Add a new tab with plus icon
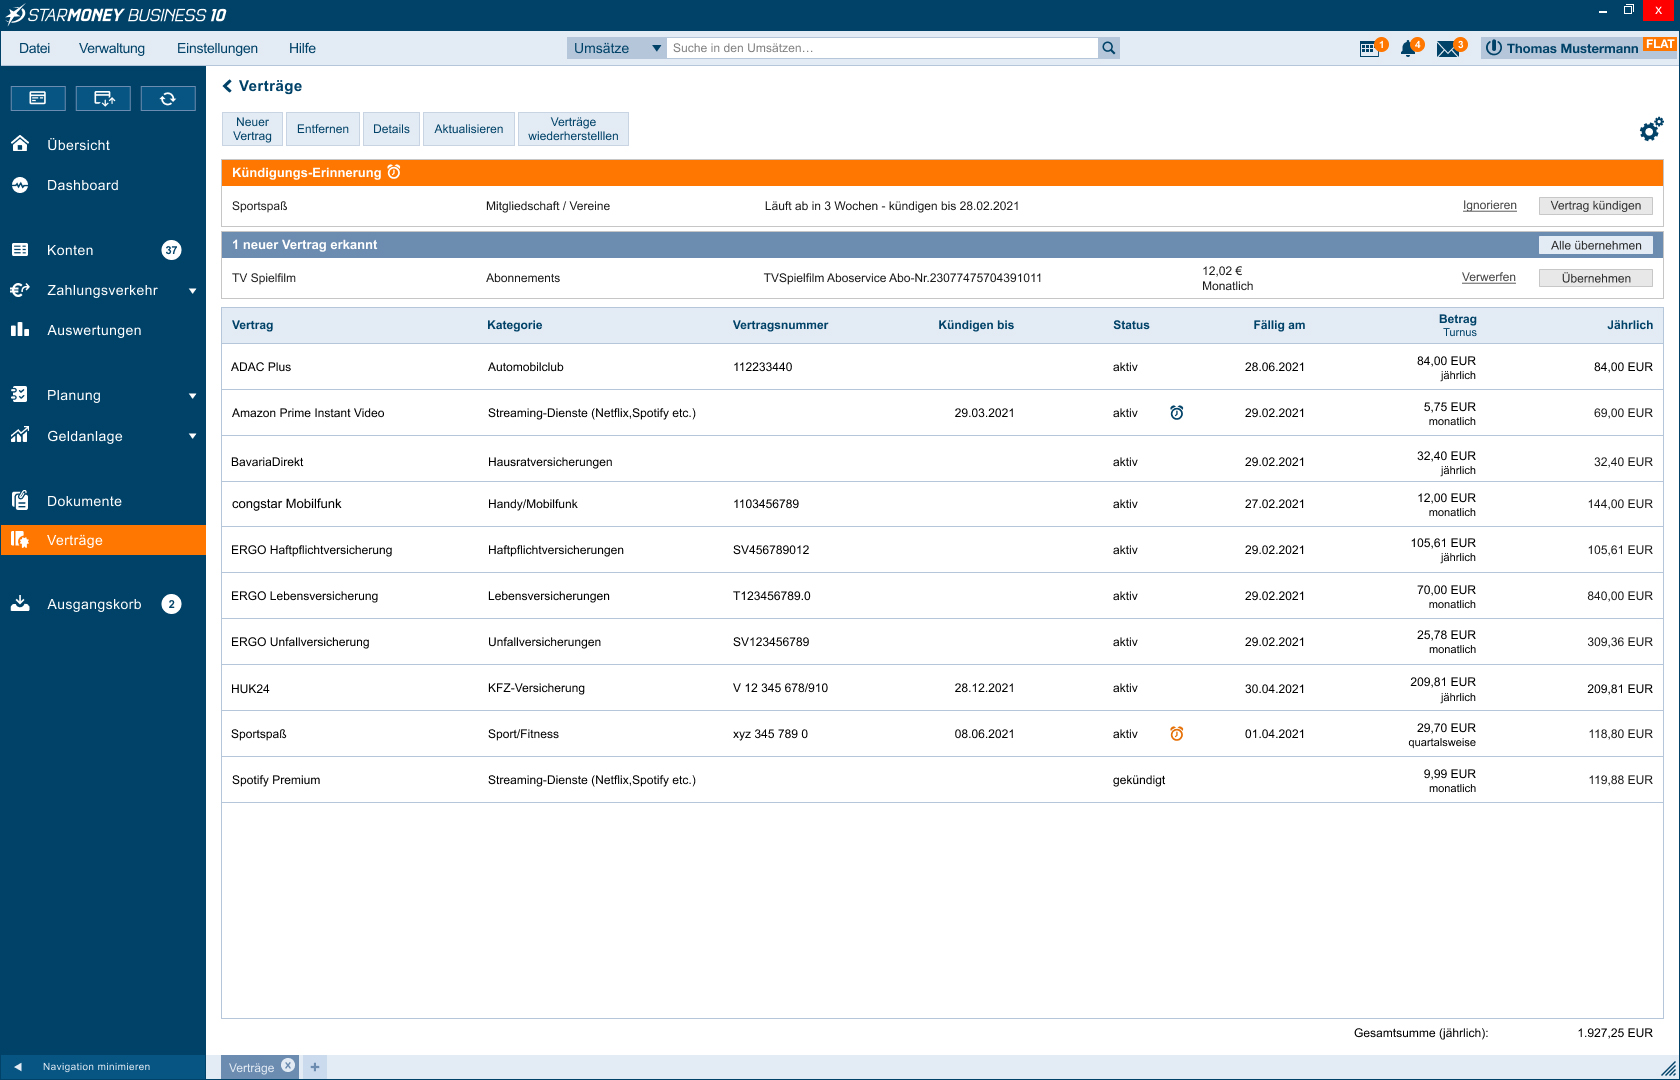Screen dimensions: 1680x1080 (315, 1067)
